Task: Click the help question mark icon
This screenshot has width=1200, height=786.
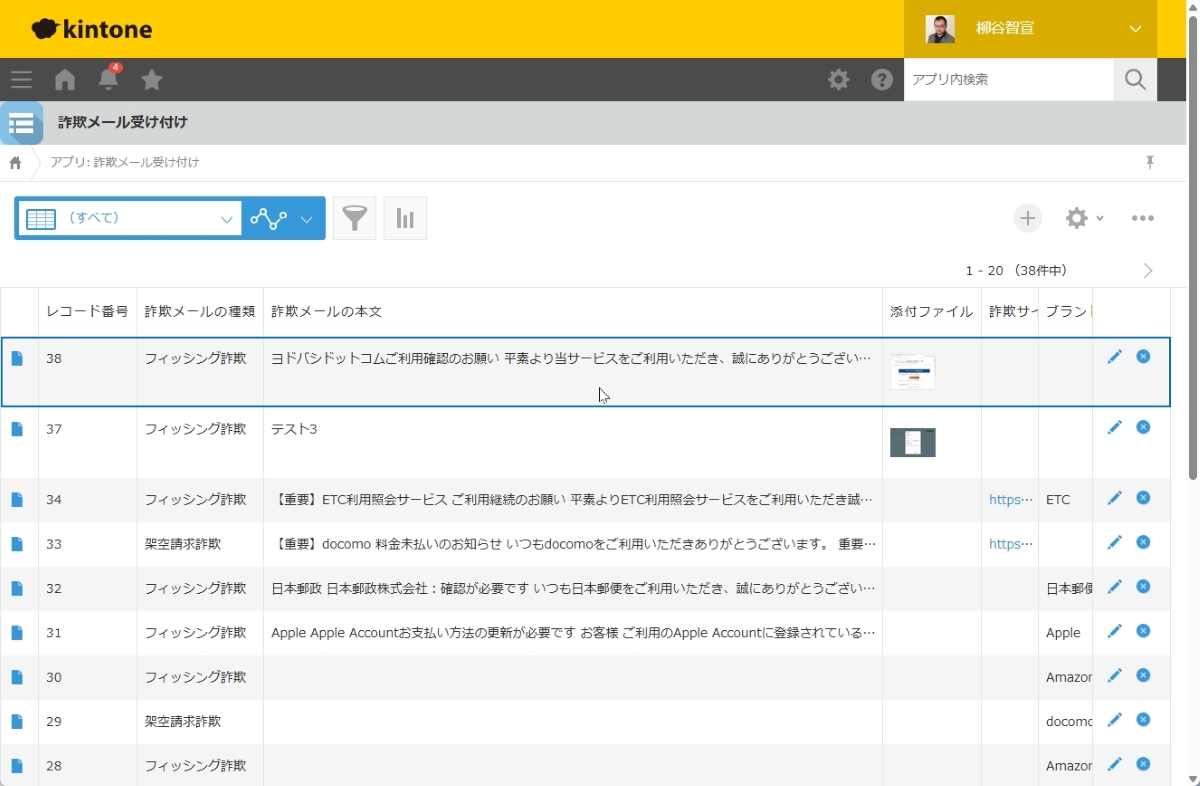Action: (x=881, y=80)
